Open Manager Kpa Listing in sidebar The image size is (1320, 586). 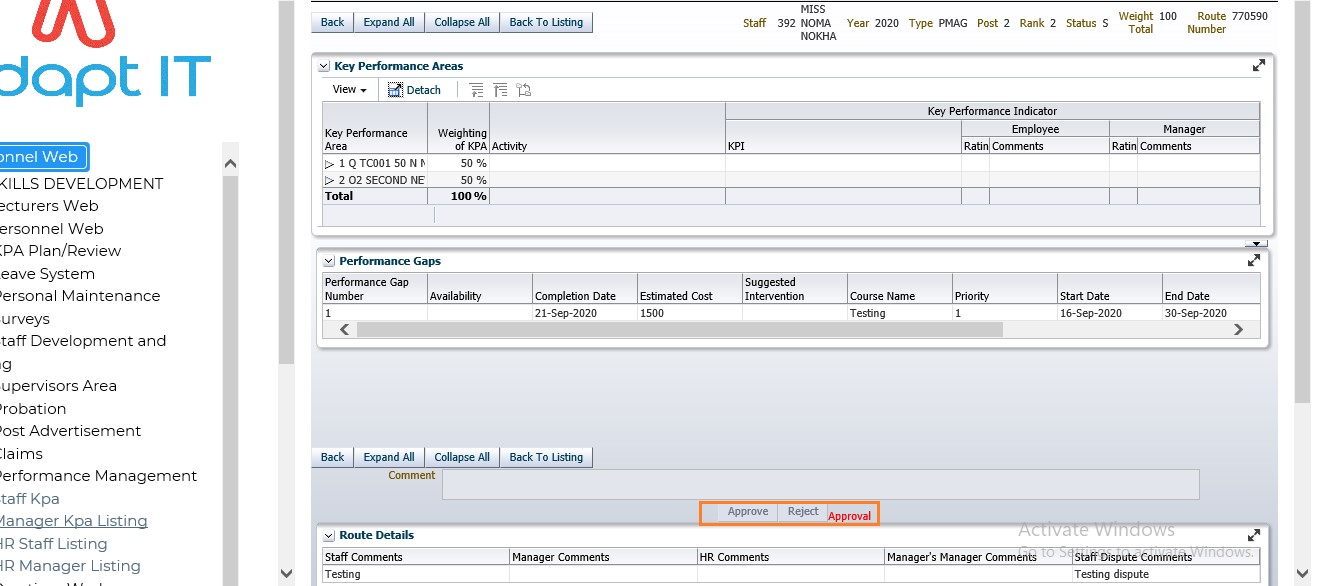(x=72, y=521)
